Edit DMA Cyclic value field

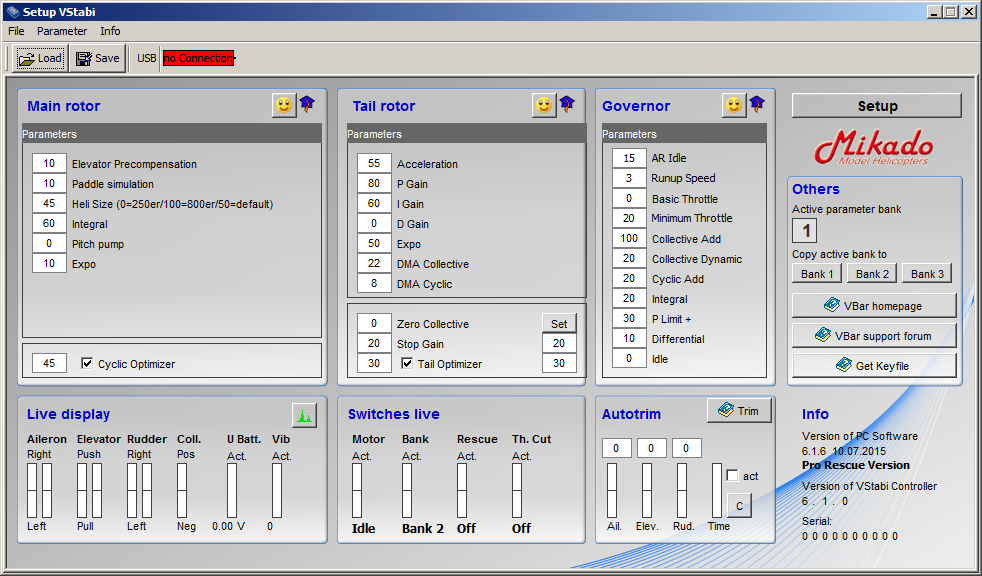click(x=374, y=284)
